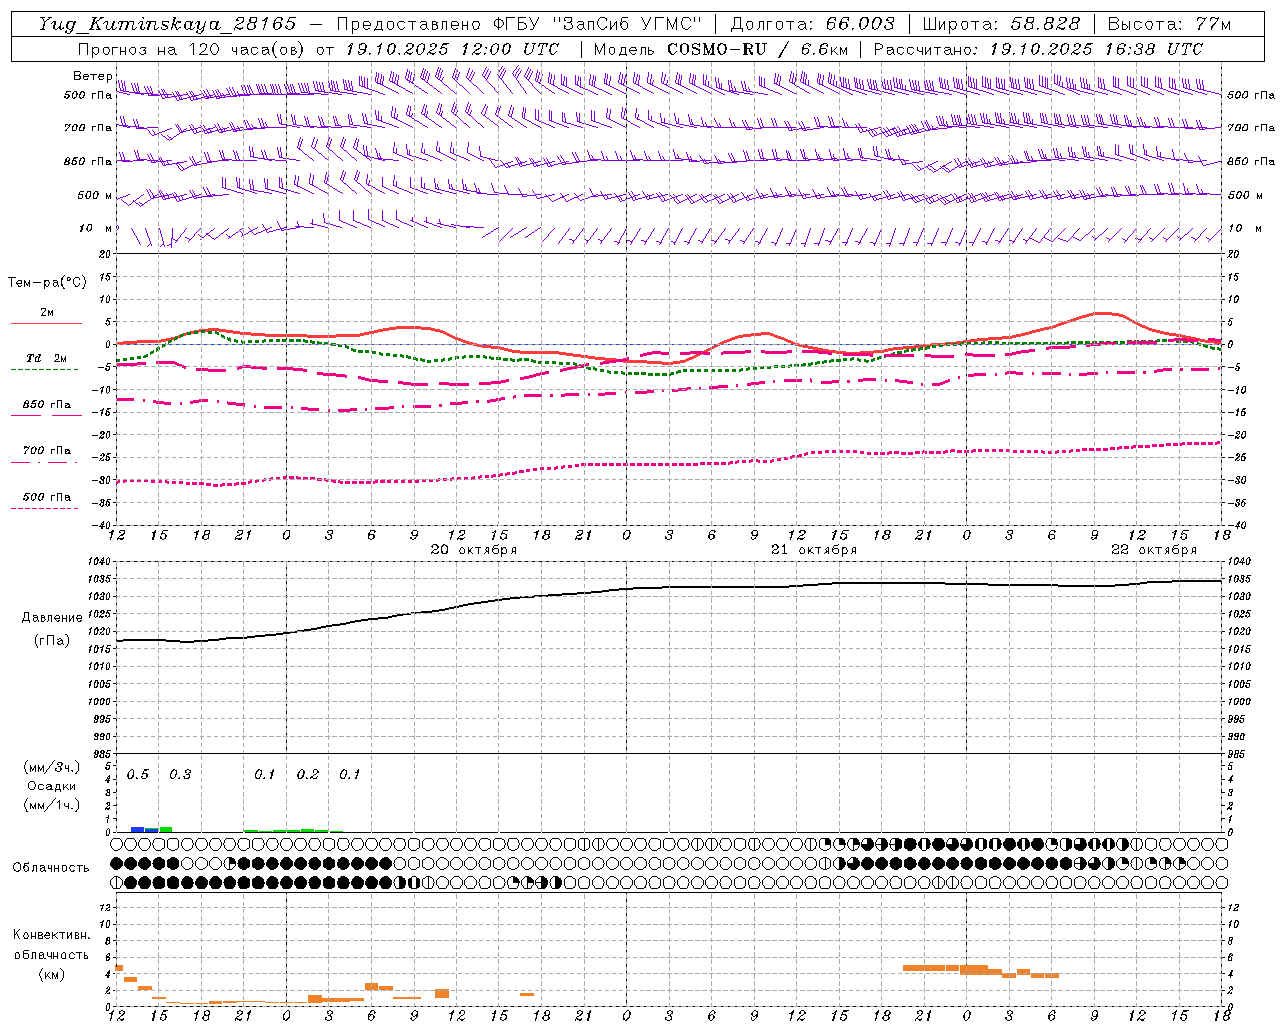Click the 500 м wind row label on the left
This screenshot has width=1280, height=1024.
(x=96, y=195)
